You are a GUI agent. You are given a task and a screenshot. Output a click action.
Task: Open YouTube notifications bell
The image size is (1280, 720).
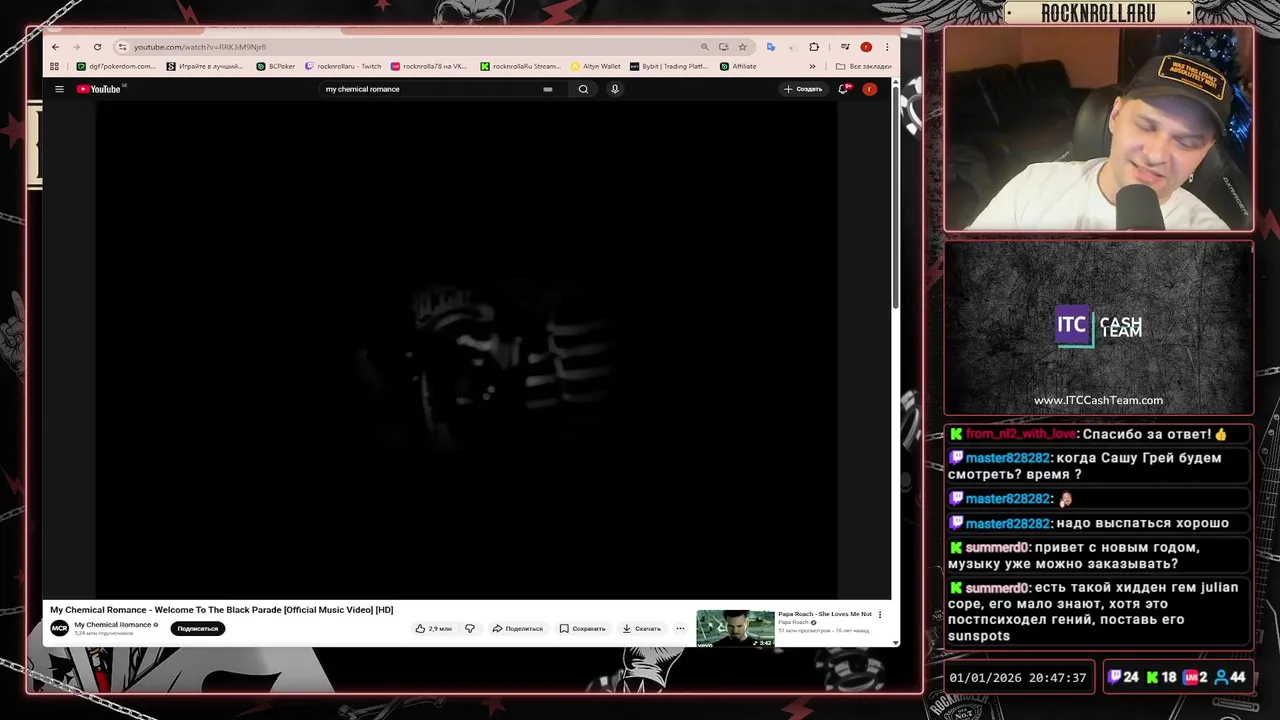[x=844, y=89]
